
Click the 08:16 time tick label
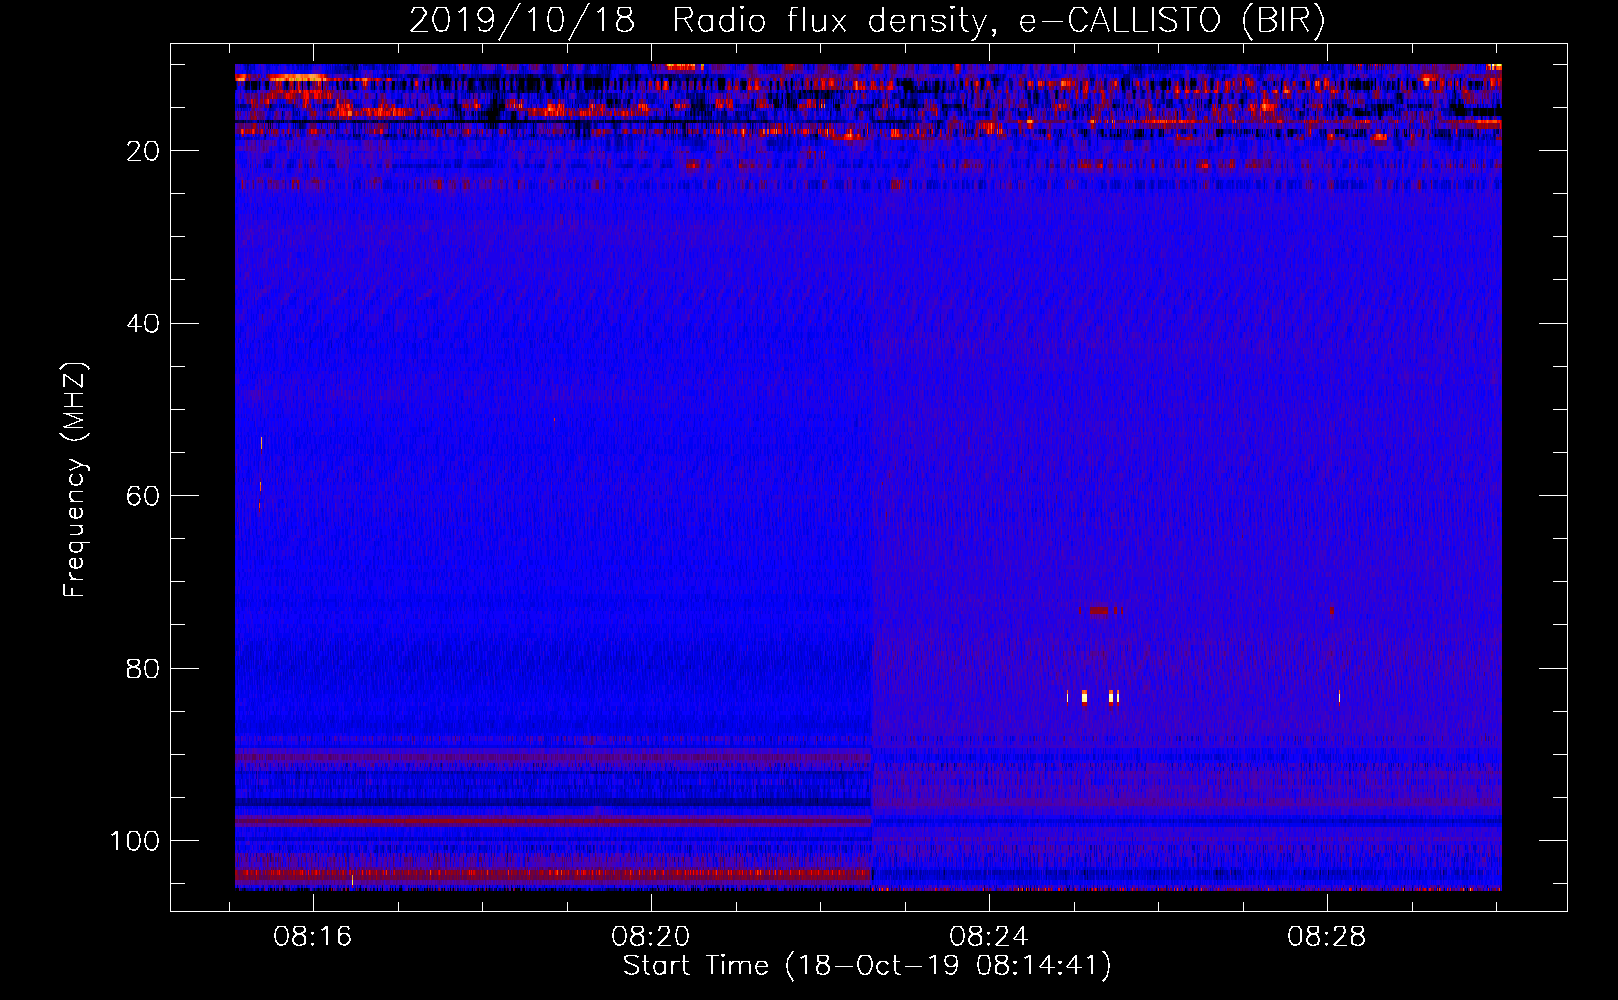pyautogui.click(x=313, y=937)
